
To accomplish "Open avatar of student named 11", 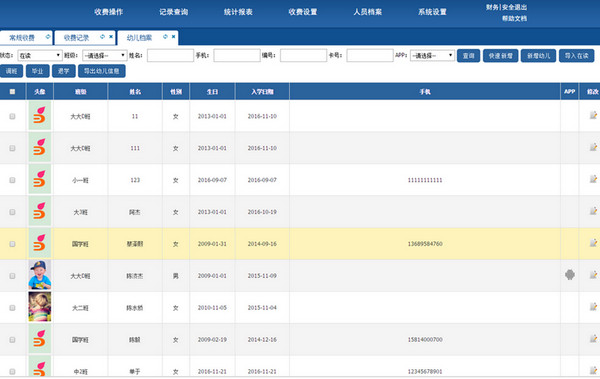I will click(x=39, y=116).
